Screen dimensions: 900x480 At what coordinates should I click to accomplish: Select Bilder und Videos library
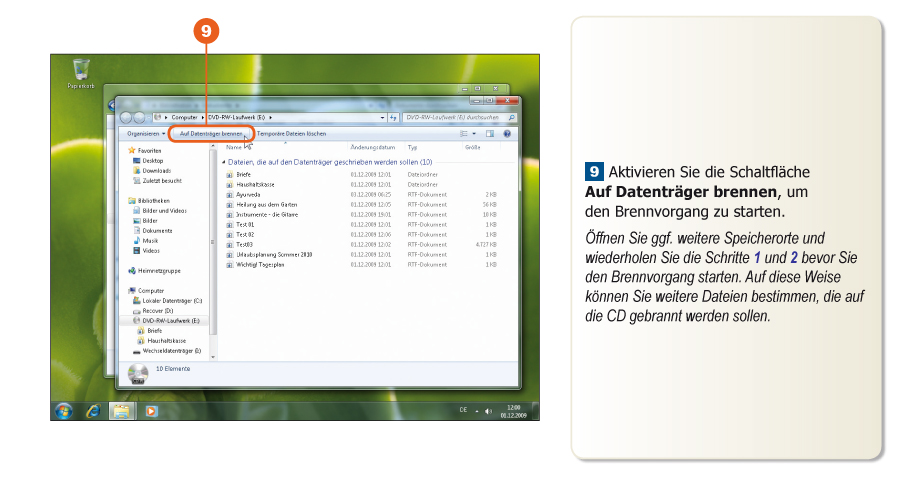point(163,211)
